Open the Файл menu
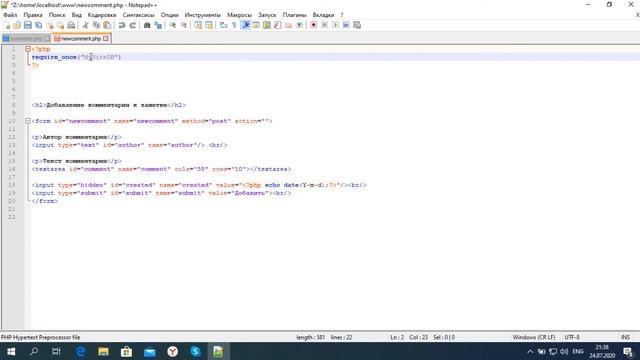This screenshot has height=360, width=640. 10,15
